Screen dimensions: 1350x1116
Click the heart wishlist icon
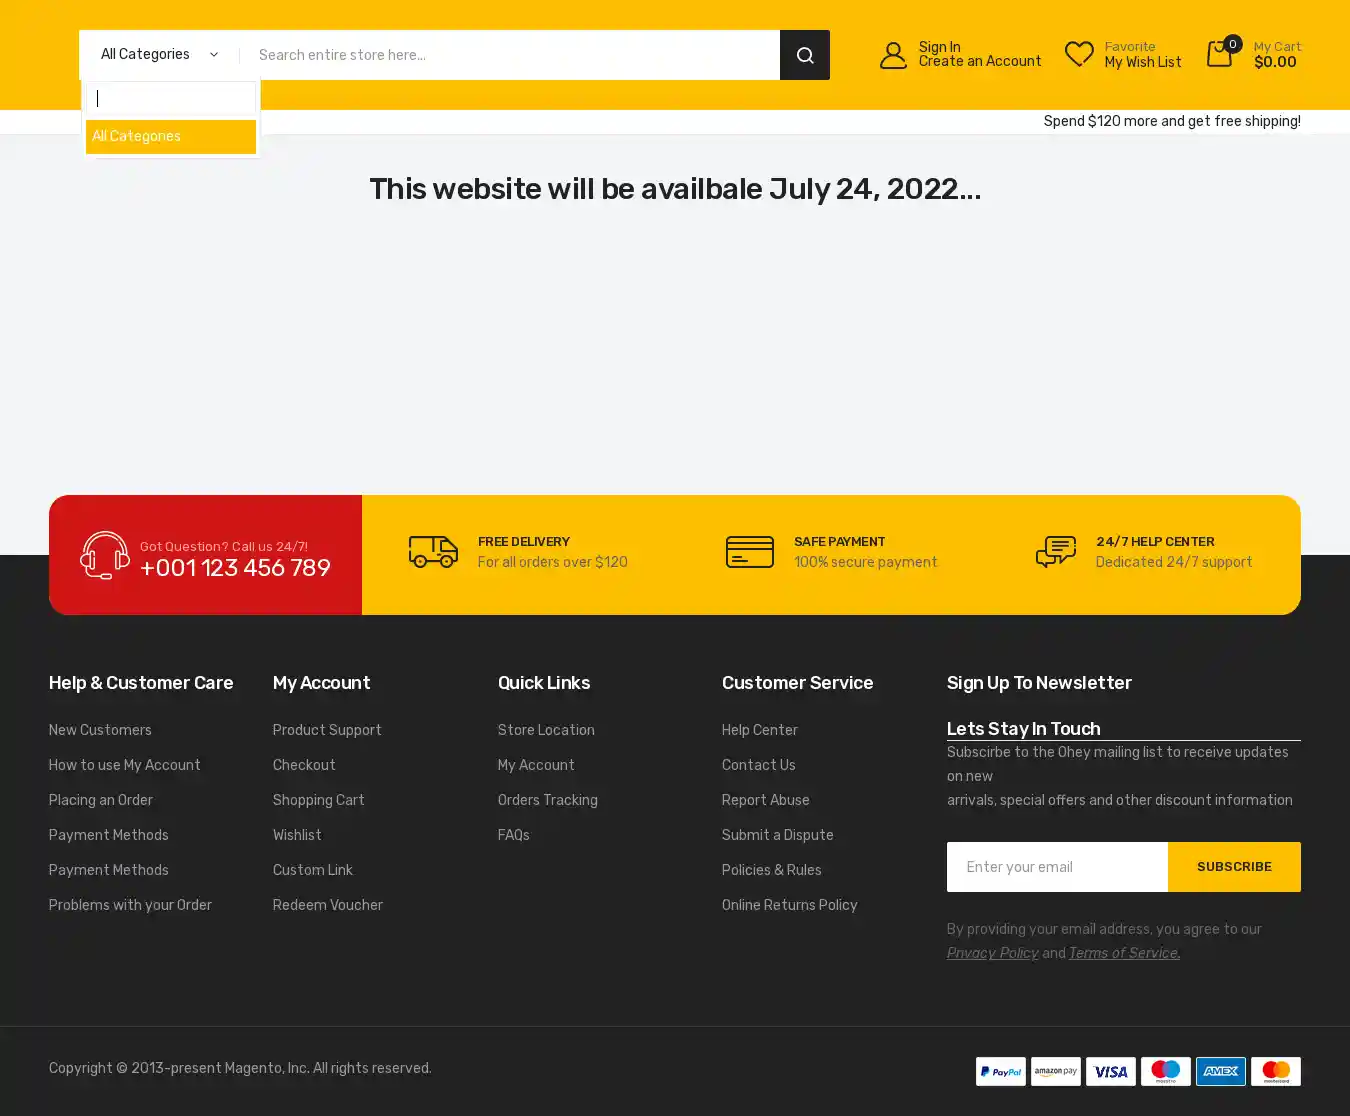tap(1079, 54)
